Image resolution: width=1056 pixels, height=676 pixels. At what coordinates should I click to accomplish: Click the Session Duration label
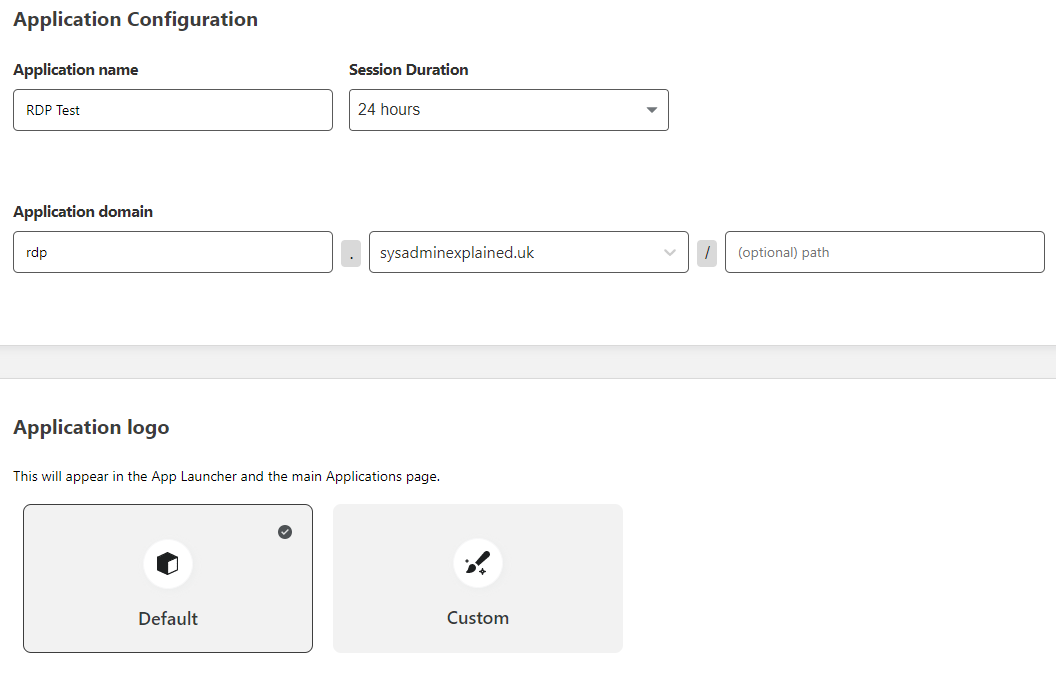pyautogui.click(x=408, y=70)
